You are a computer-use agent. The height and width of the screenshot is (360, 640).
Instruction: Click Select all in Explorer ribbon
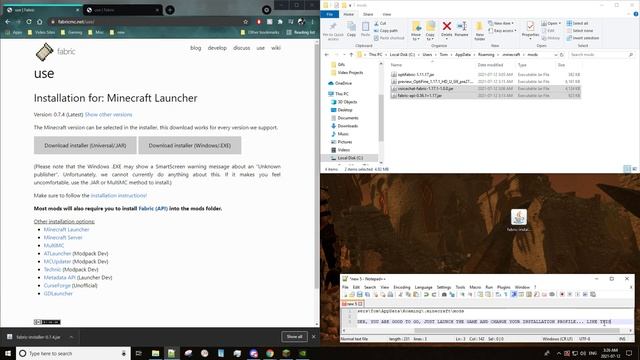coord(577,23)
